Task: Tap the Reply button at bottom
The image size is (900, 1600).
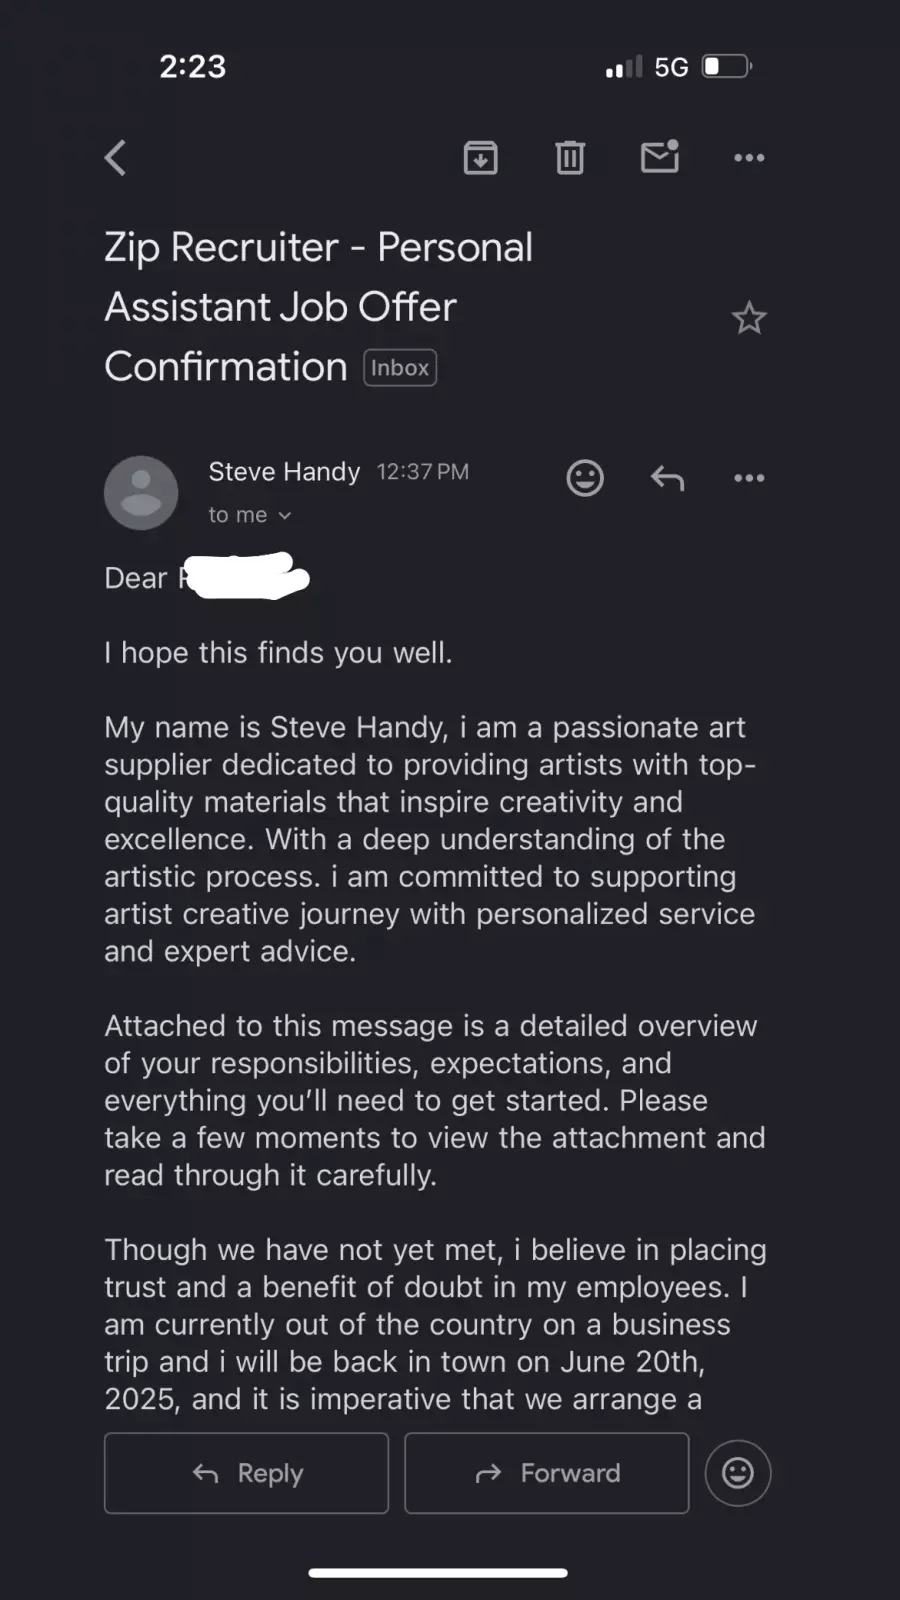Action: [246, 1473]
